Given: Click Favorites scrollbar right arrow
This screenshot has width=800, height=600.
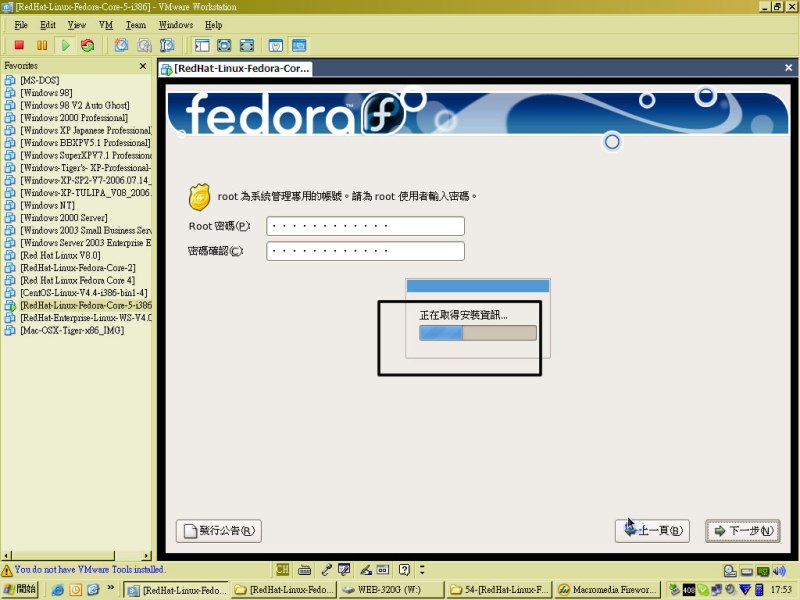Looking at the screenshot, I should tap(147, 555).
